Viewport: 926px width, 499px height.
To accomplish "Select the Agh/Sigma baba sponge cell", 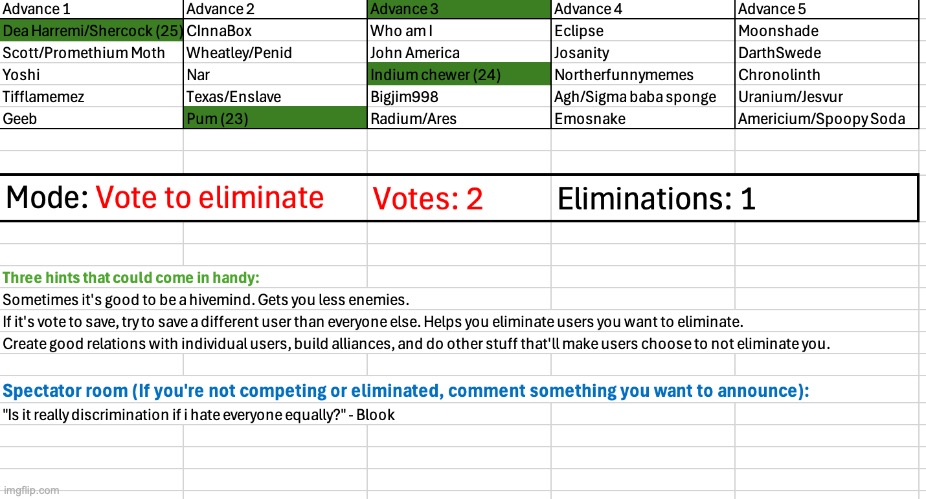I will coord(643,97).
